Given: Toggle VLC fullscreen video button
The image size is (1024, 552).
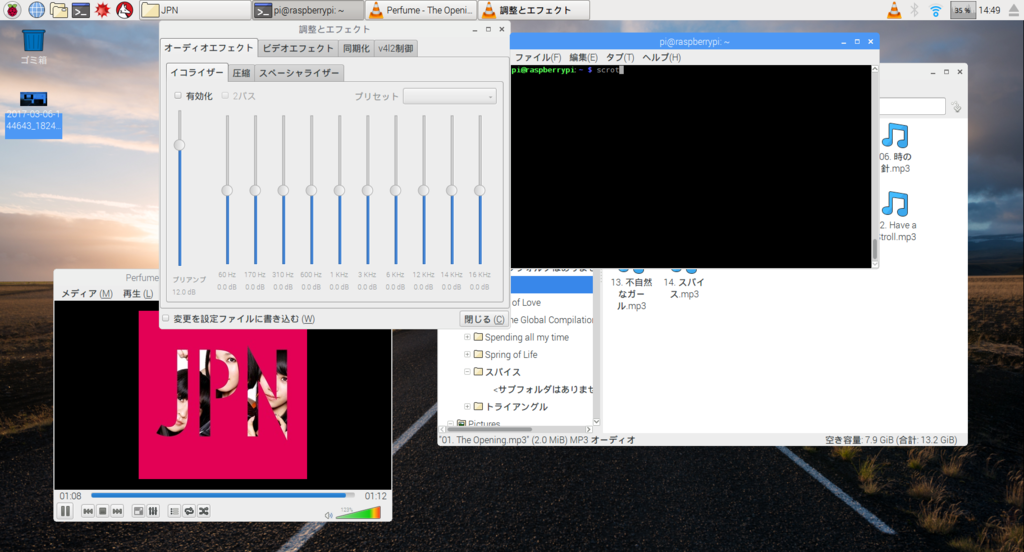Looking at the screenshot, I should point(138,511).
